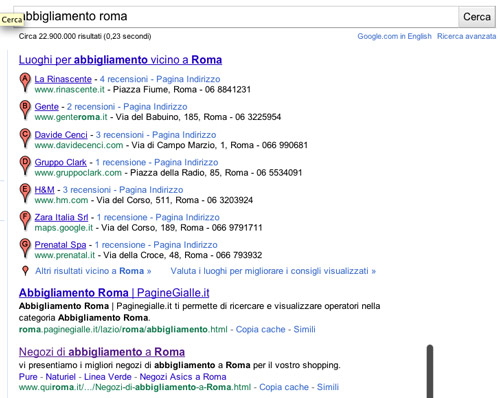Click Circa 22.900.000 risultati text
The height and width of the screenshot is (398, 500).
point(85,36)
